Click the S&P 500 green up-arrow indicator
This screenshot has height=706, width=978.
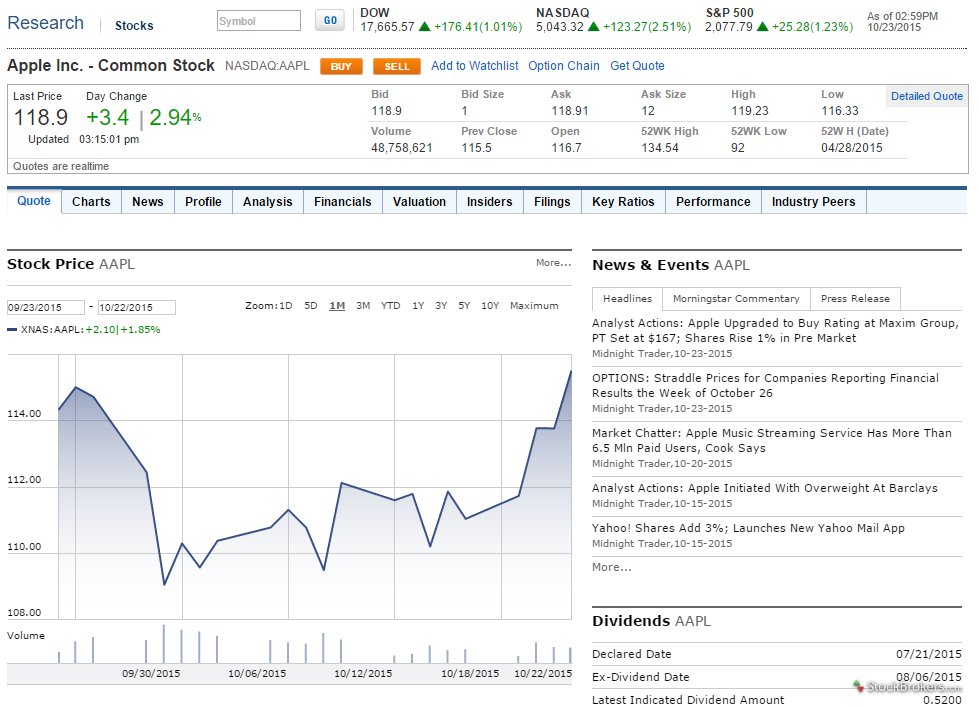click(762, 27)
